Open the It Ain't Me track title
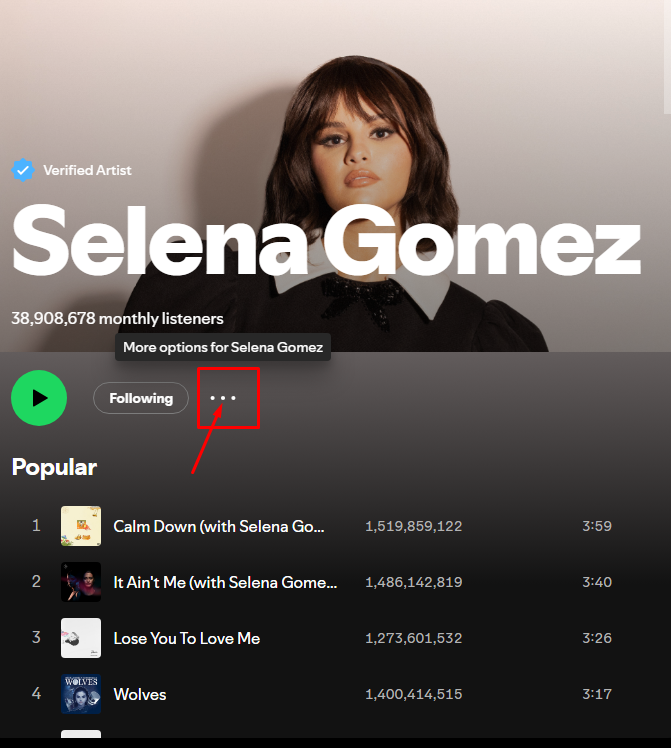This screenshot has width=671, height=748. click(225, 582)
